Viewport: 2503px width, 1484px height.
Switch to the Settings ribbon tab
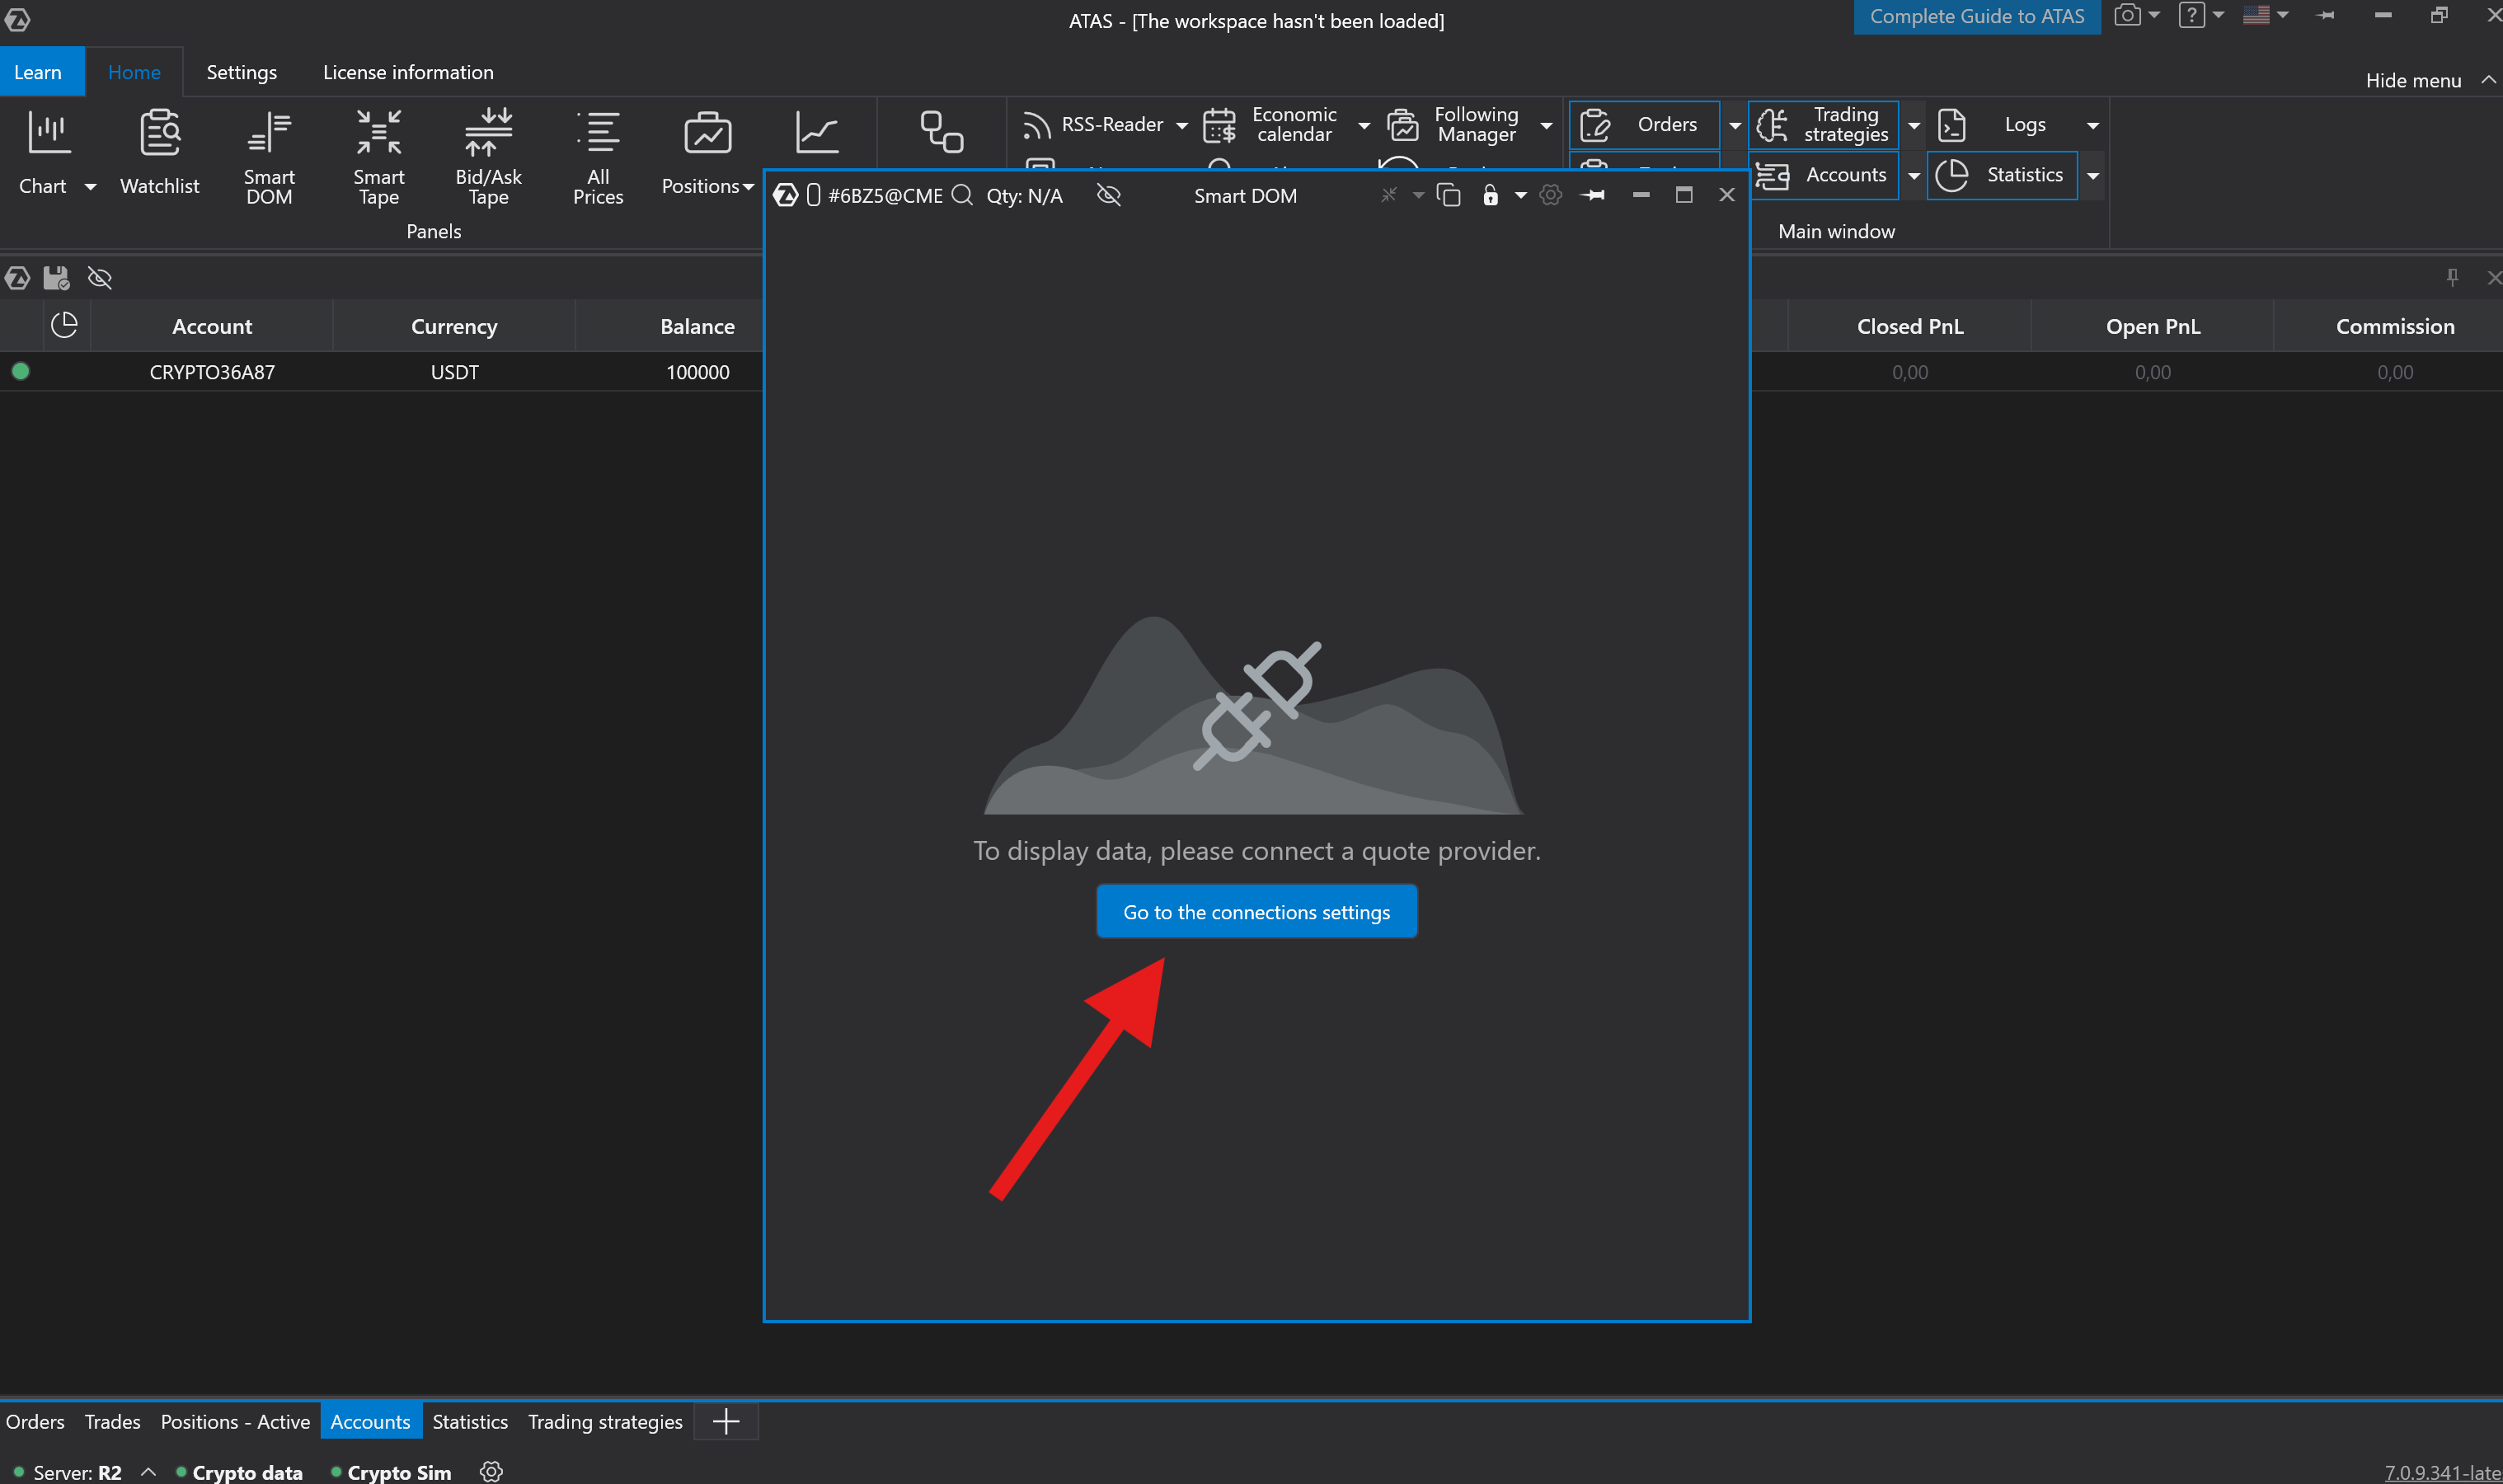241,73
